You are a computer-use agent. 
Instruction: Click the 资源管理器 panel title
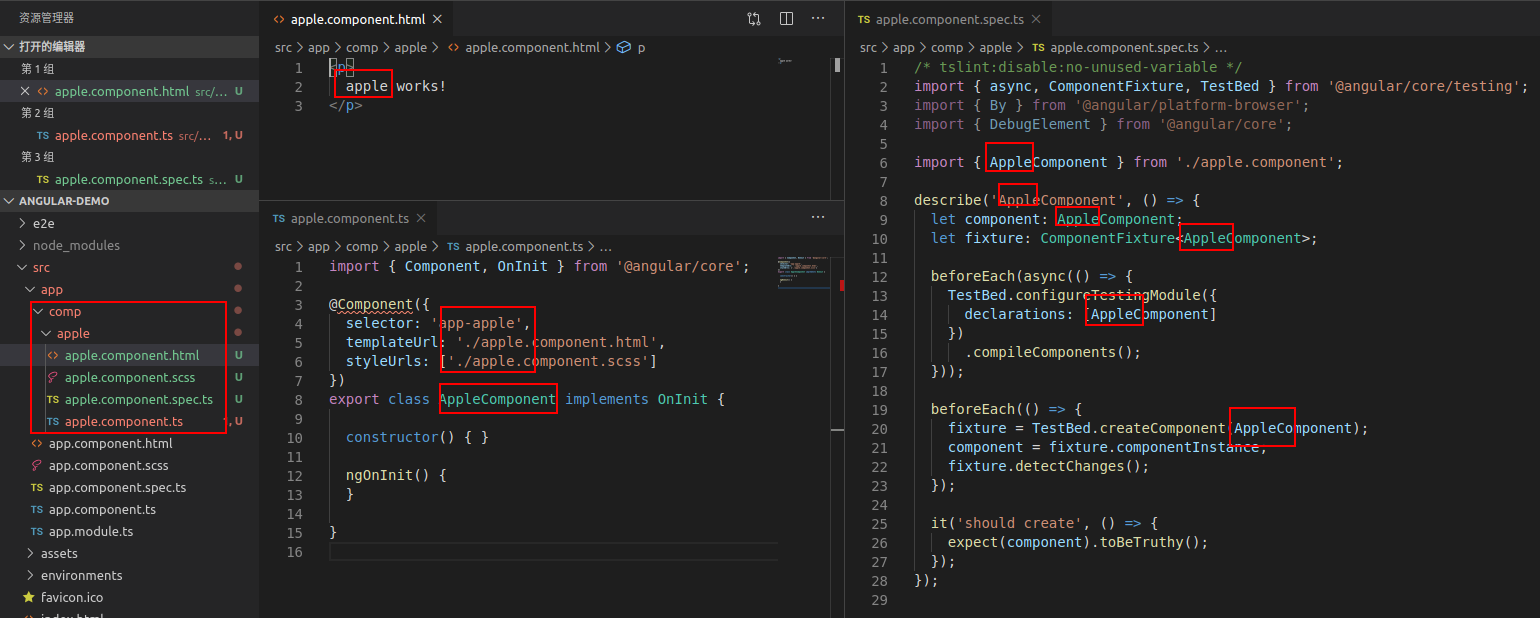click(46, 18)
